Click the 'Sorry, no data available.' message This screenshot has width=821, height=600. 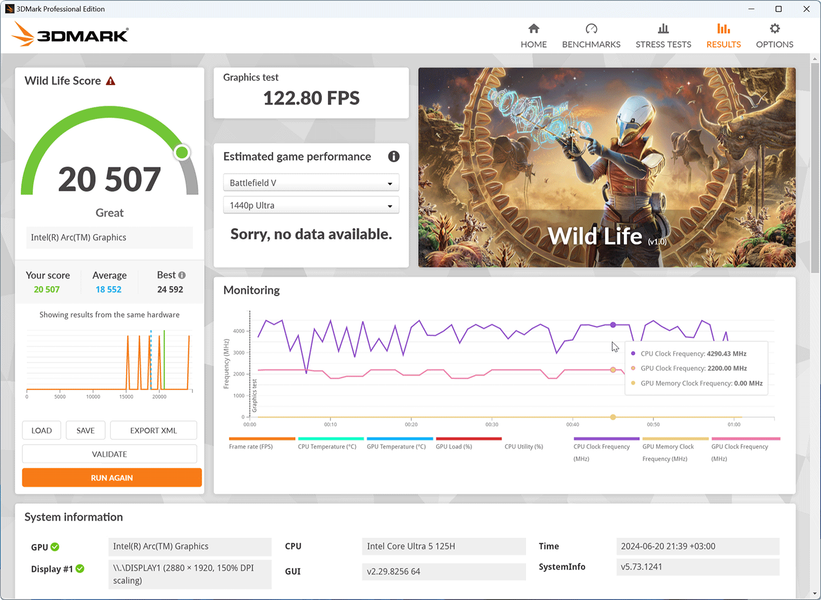point(311,234)
